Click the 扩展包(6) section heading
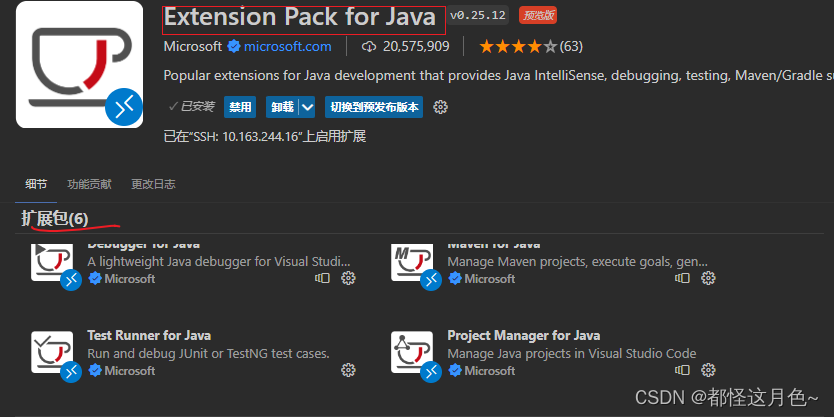 (x=55, y=219)
